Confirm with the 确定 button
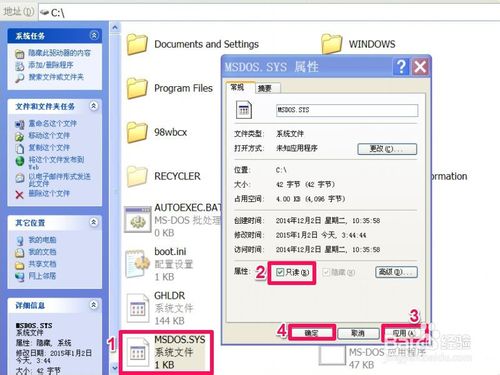 (x=312, y=333)
